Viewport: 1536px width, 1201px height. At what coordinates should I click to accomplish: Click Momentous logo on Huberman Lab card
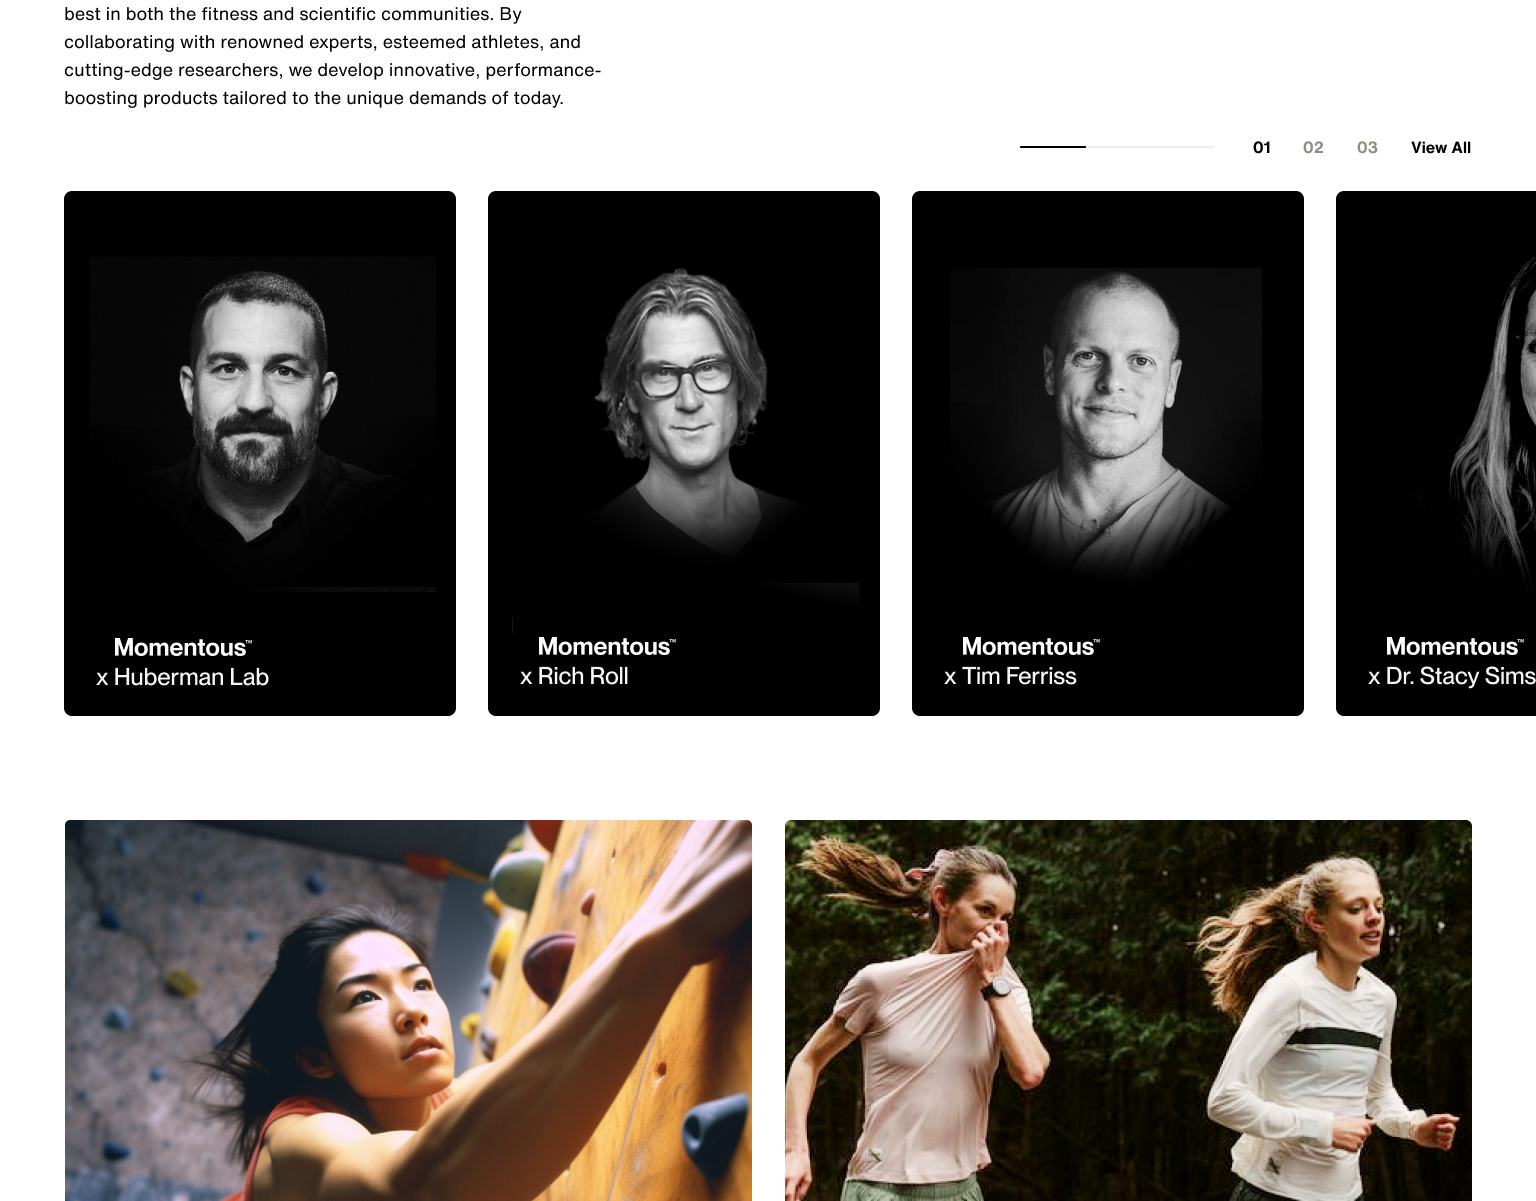tap(182, 647)
